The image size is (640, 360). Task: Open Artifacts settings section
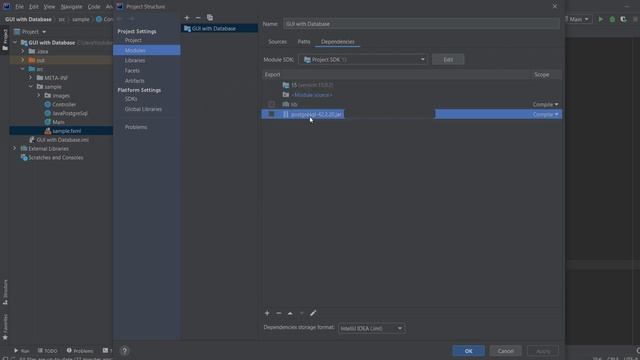(x=135, y=81)
